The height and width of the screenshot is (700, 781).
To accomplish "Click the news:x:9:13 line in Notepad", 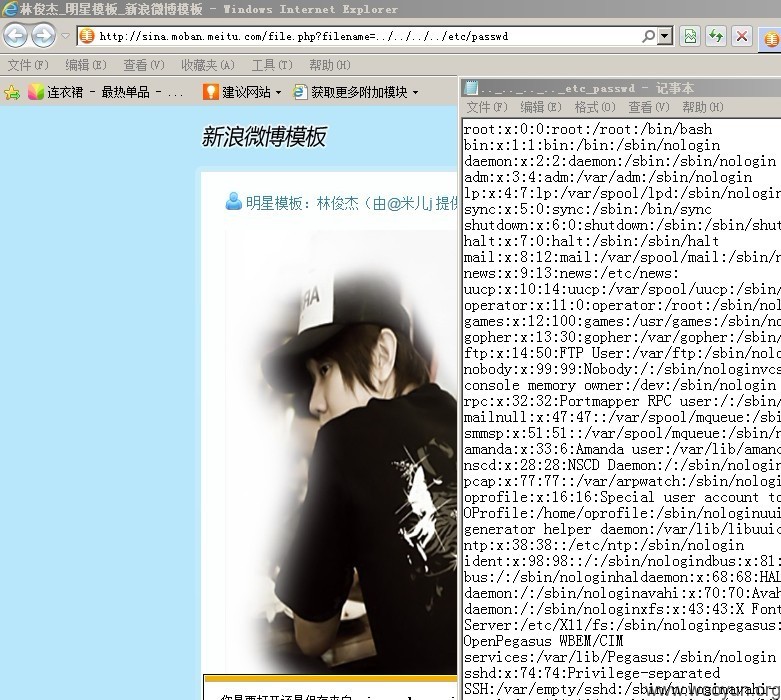I will coord(571,274).
